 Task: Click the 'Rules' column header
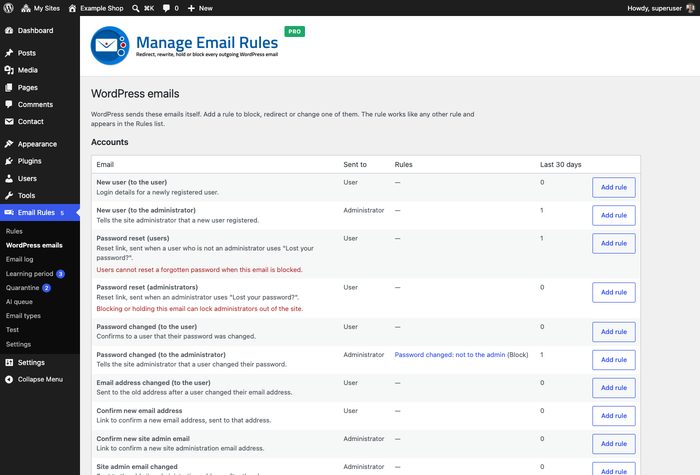[x=404, y=165]
